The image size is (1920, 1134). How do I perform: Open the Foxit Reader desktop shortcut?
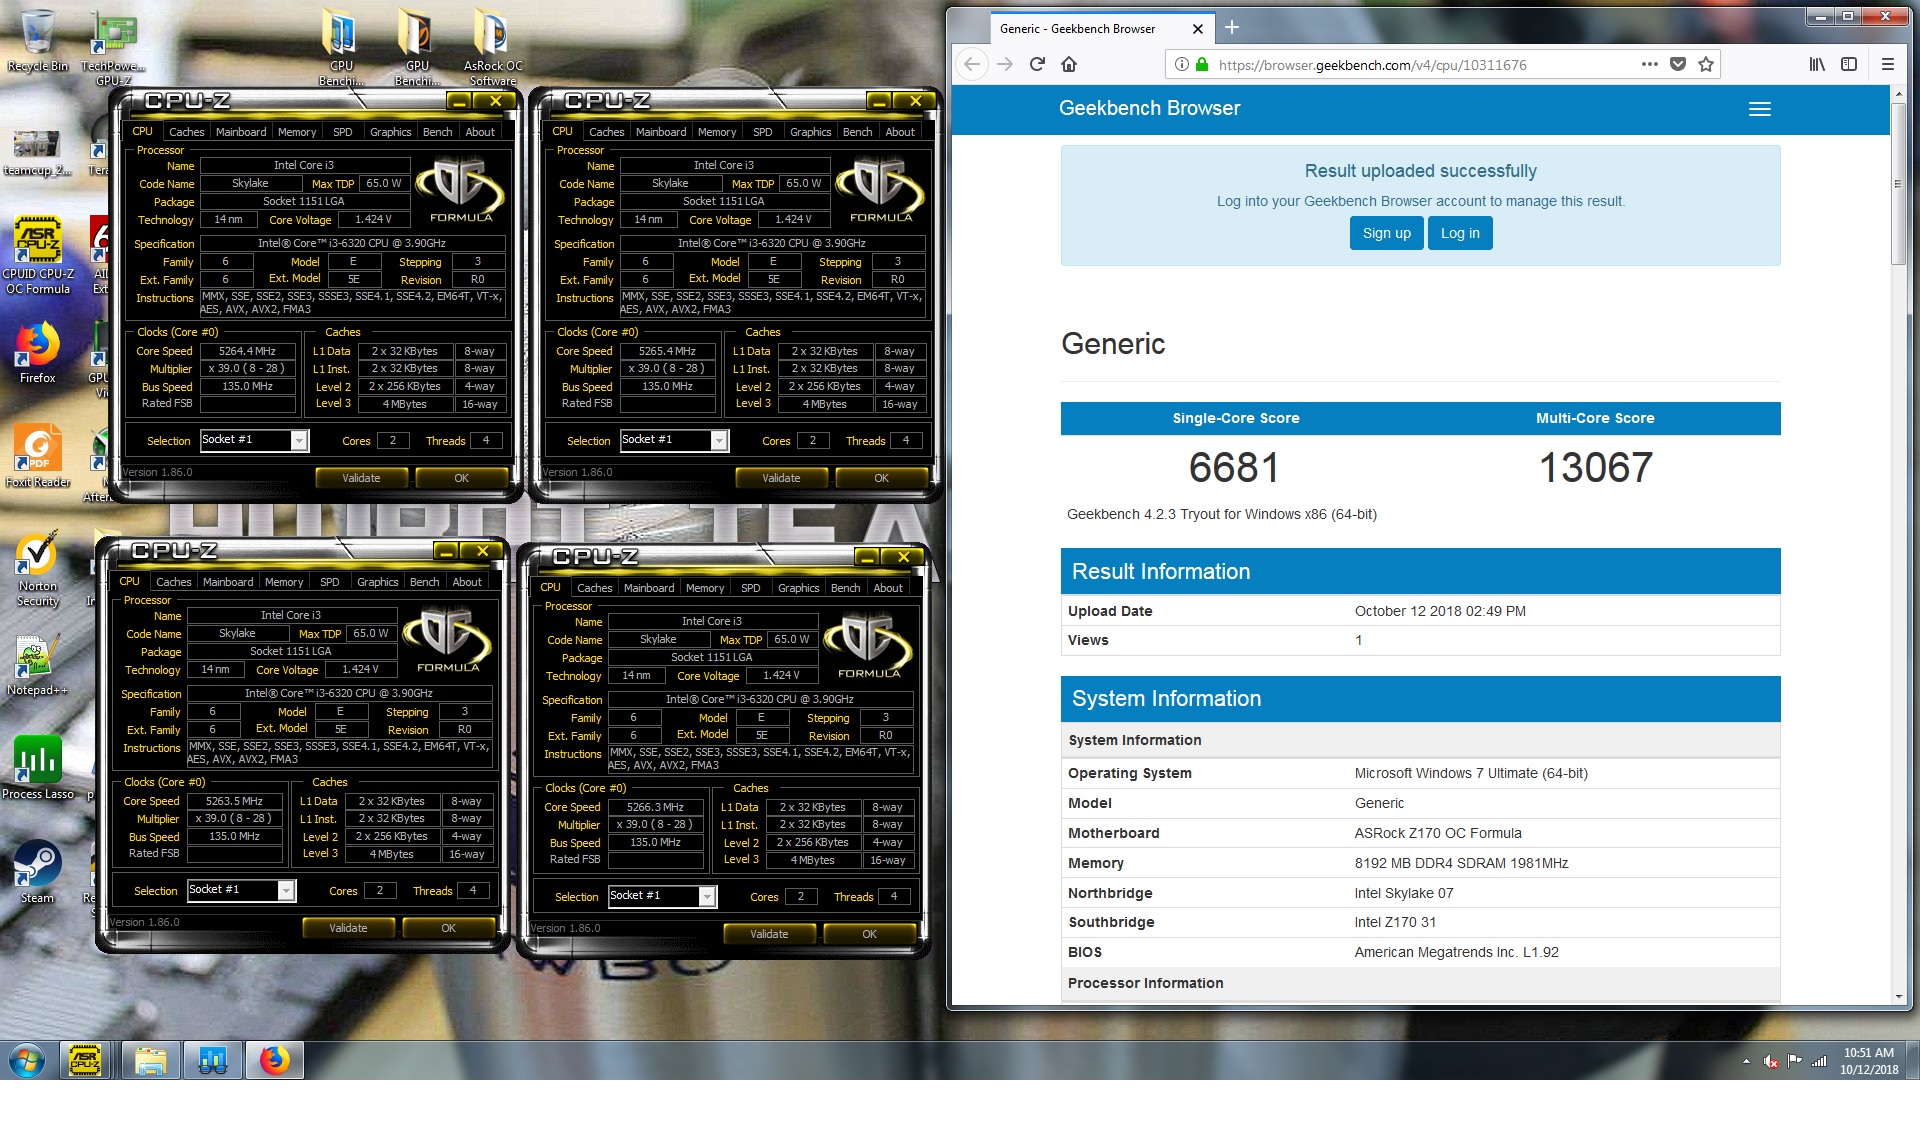pyautogui.click(x=38, y=456)
